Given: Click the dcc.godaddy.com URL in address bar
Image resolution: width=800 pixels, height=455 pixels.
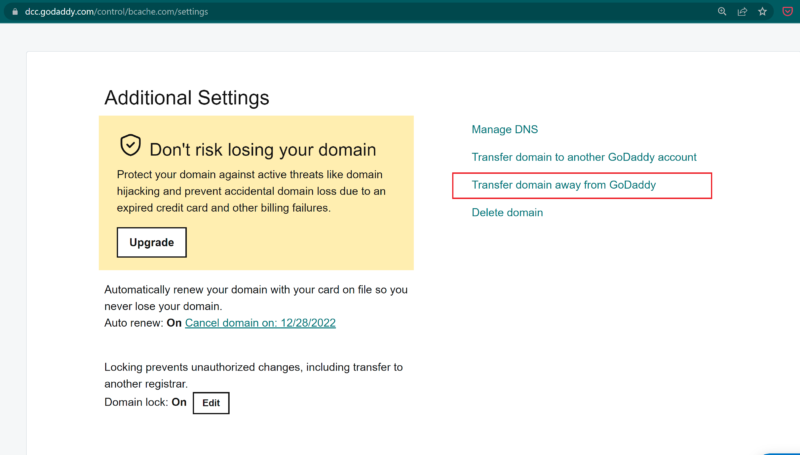Looking at the screenshot, I should tap(116, 11).
